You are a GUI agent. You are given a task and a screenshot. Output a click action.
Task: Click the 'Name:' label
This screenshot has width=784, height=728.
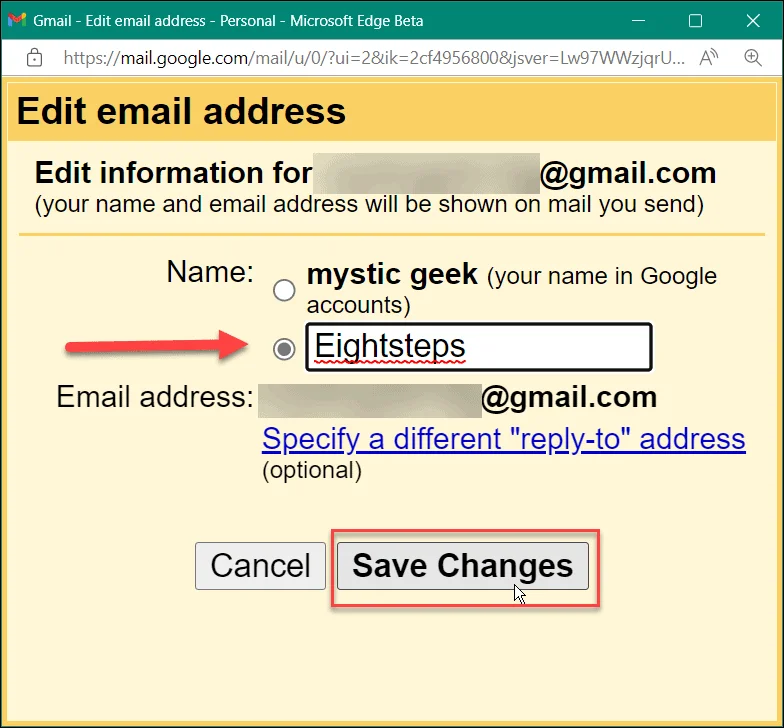coord(210,272)
